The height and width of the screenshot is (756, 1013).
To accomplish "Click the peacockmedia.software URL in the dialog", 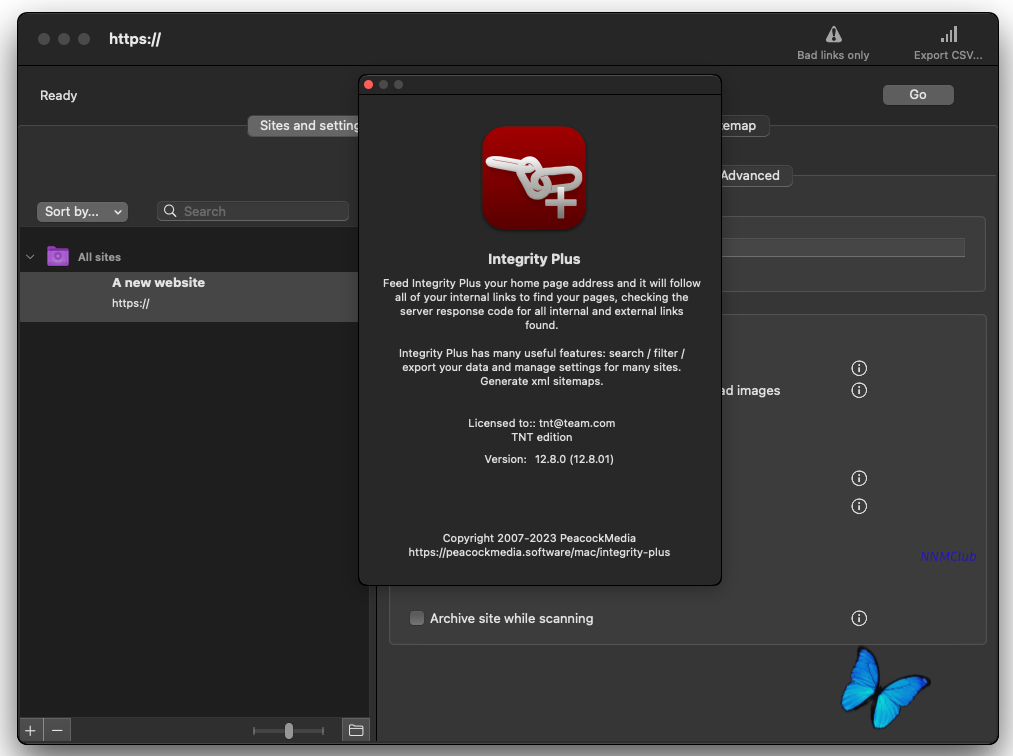I will tap(539, 552).
